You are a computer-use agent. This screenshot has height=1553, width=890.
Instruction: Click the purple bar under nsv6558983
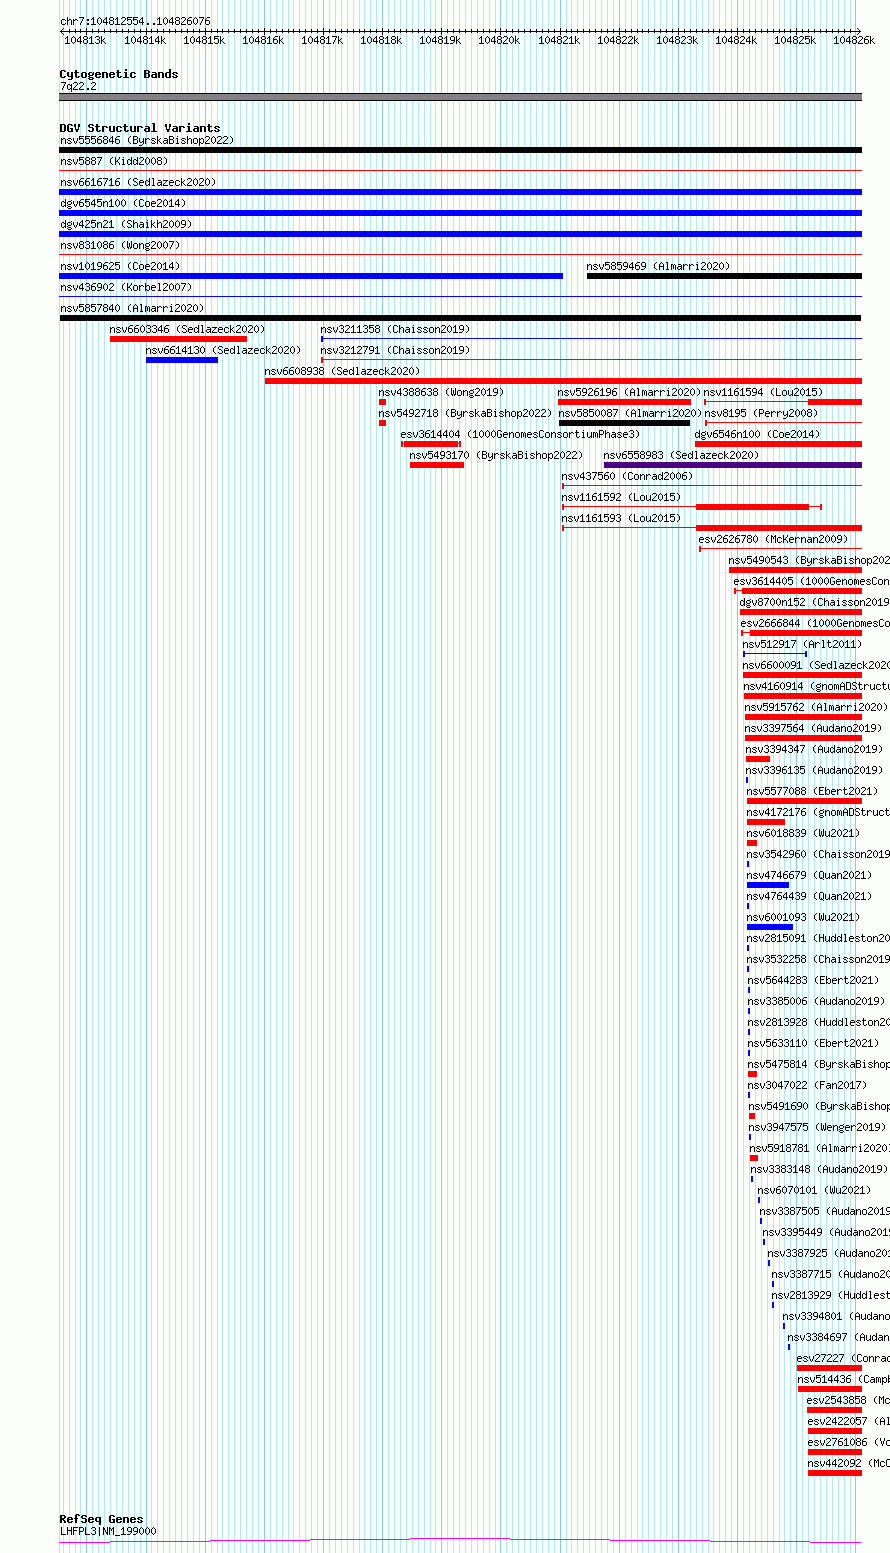pyautogui.click(x=733, y=465)
